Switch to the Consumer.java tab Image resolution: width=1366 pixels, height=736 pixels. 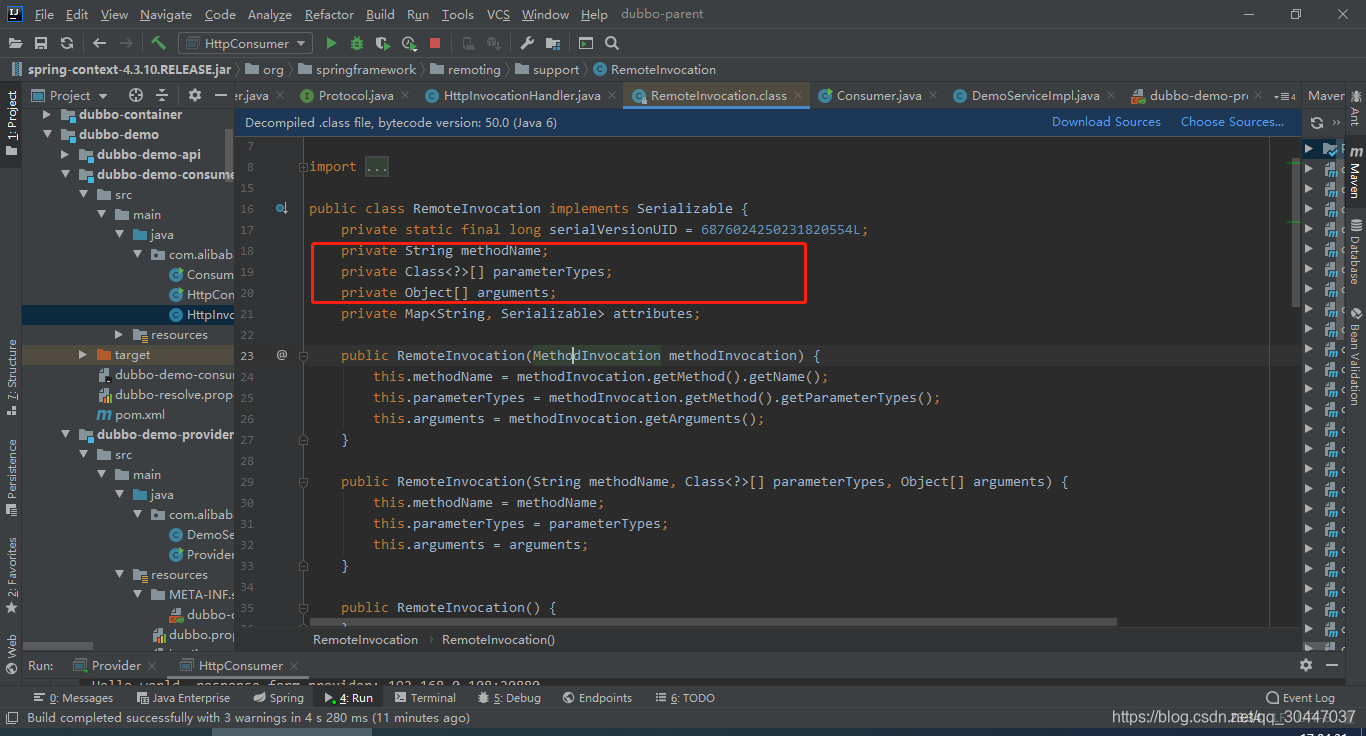pyautogui.click(x=878, y=95)
